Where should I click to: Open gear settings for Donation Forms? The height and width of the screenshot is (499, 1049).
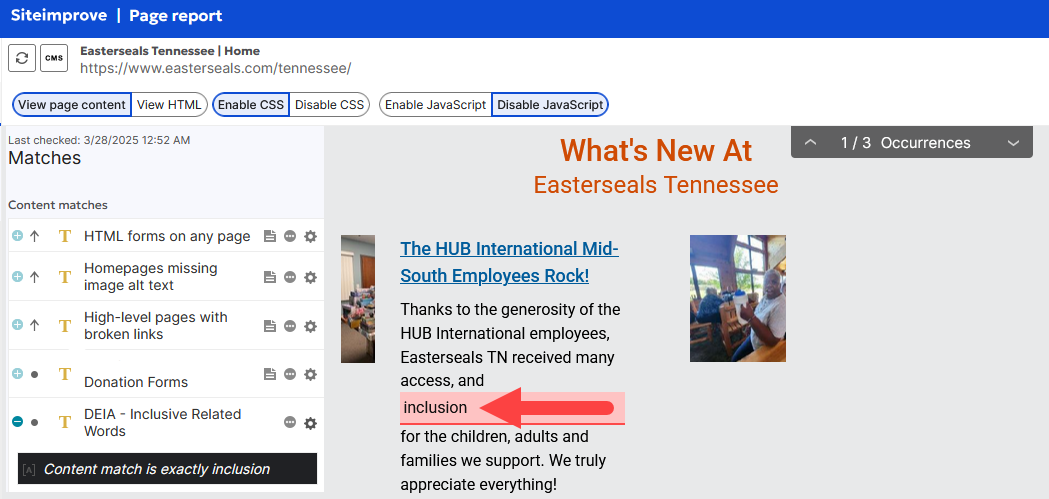coord(310,374)
